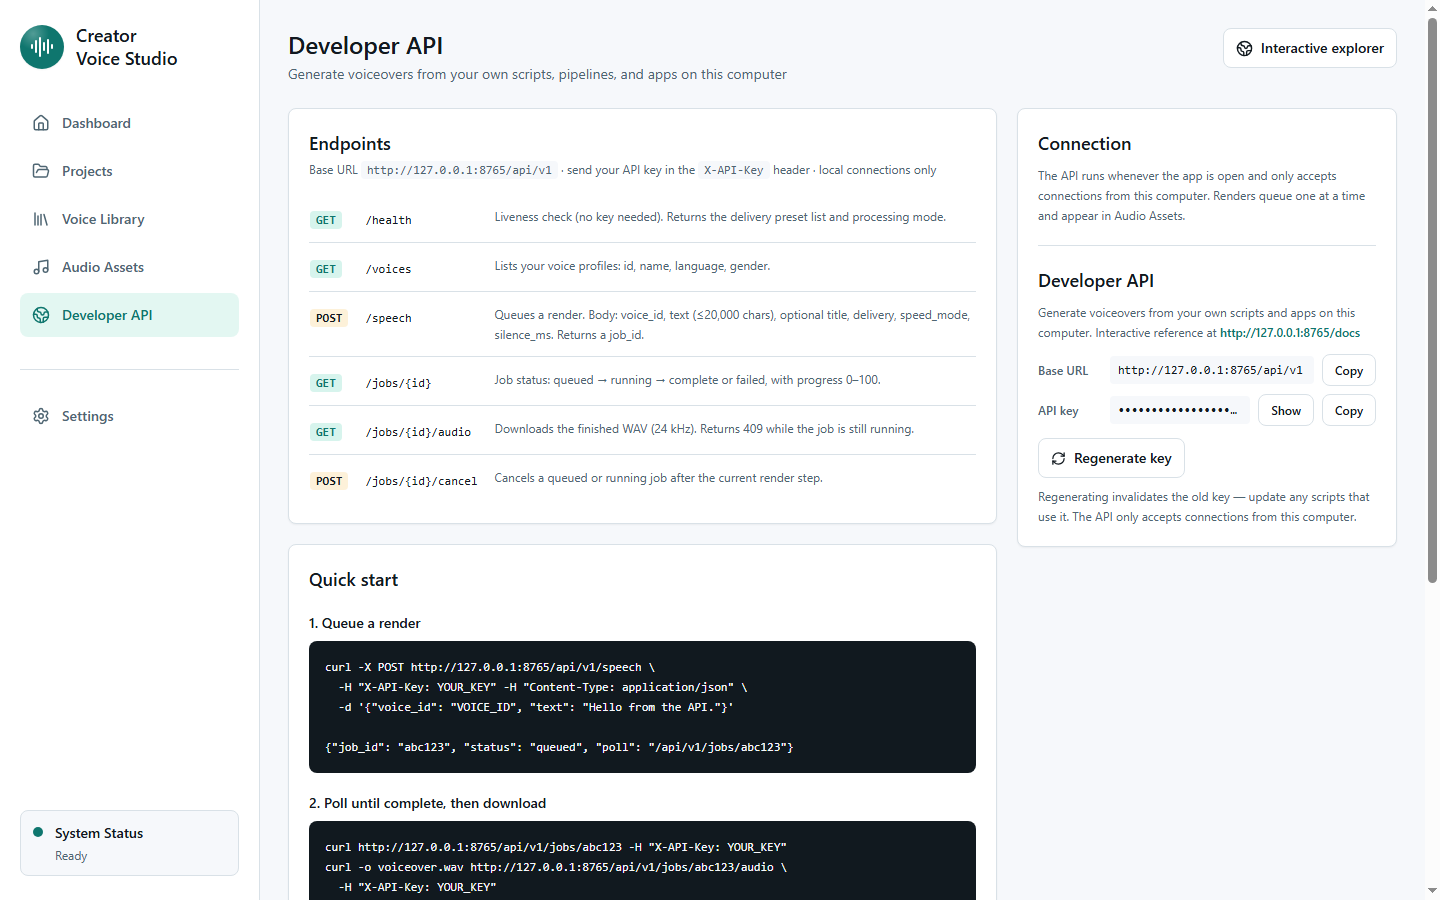Click the 'Downloads the finished WAV' description

coord(704,429)
